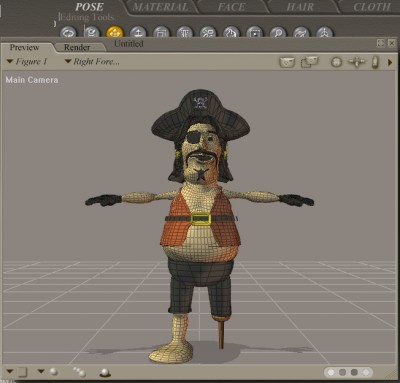Click the render camera icon
Screen dimensions: 400x383
287,62
